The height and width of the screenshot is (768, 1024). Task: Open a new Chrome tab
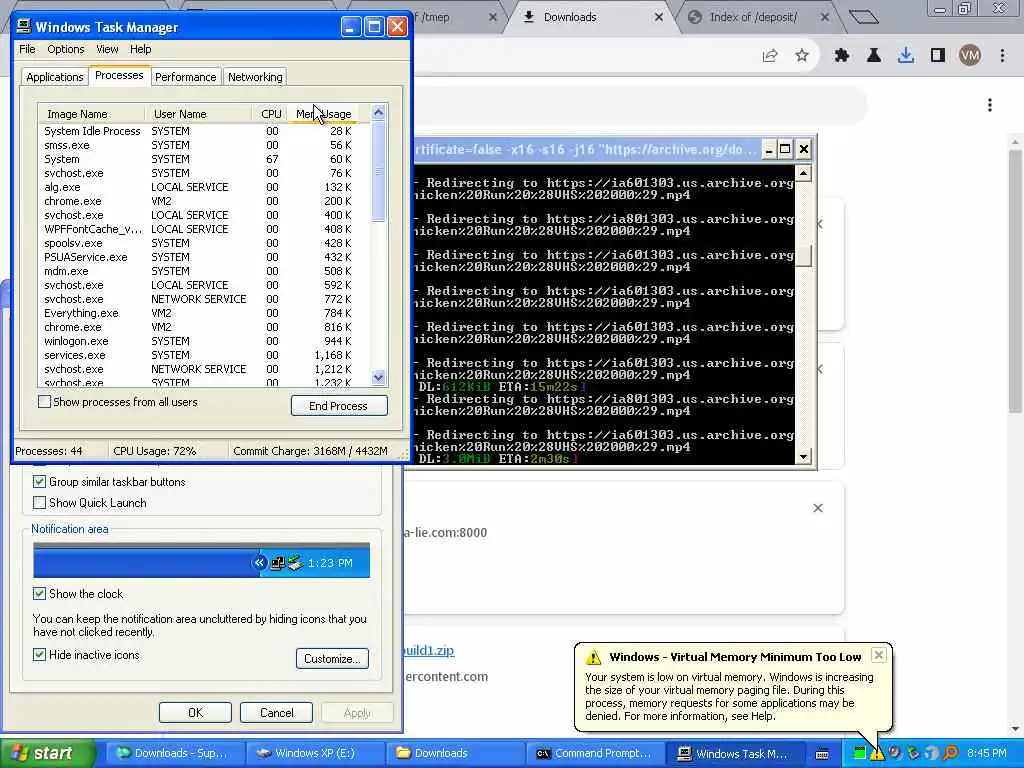coord(863,17)
